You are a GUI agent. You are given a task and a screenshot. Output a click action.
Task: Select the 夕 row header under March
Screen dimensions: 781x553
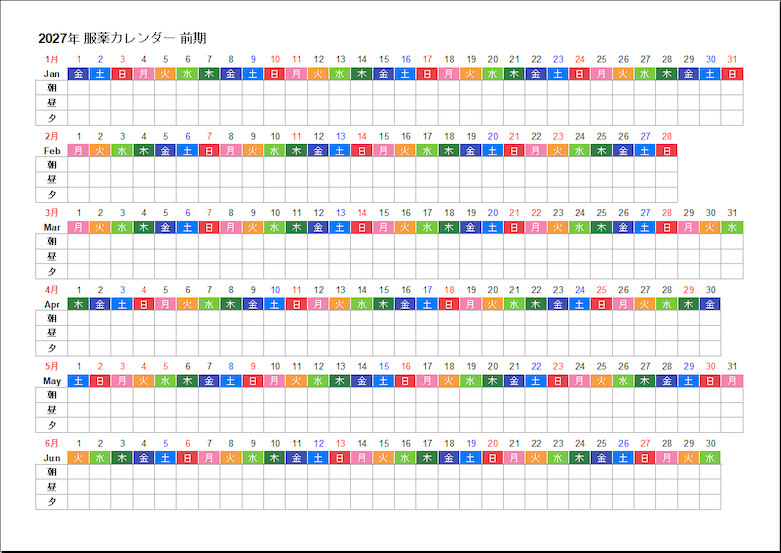point(52,272)
